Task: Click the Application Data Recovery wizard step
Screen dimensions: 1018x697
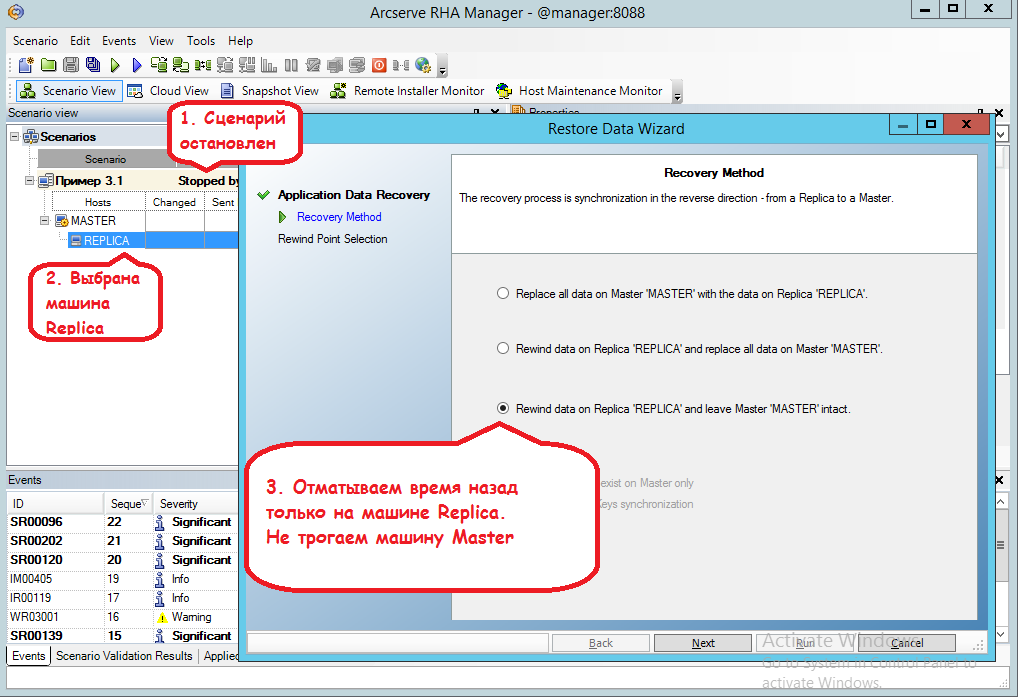Action: coord(354,195)
